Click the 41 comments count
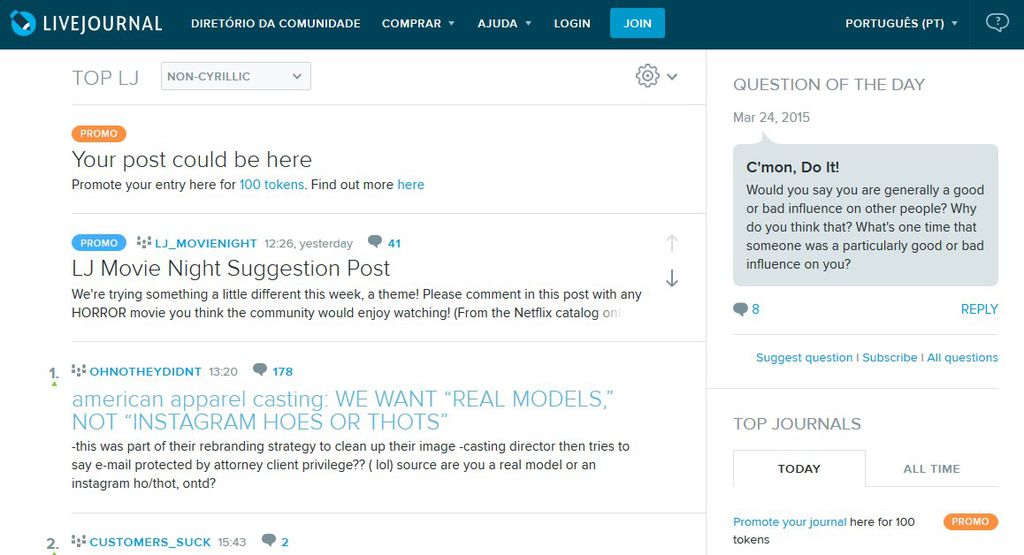 click(394, 244)
